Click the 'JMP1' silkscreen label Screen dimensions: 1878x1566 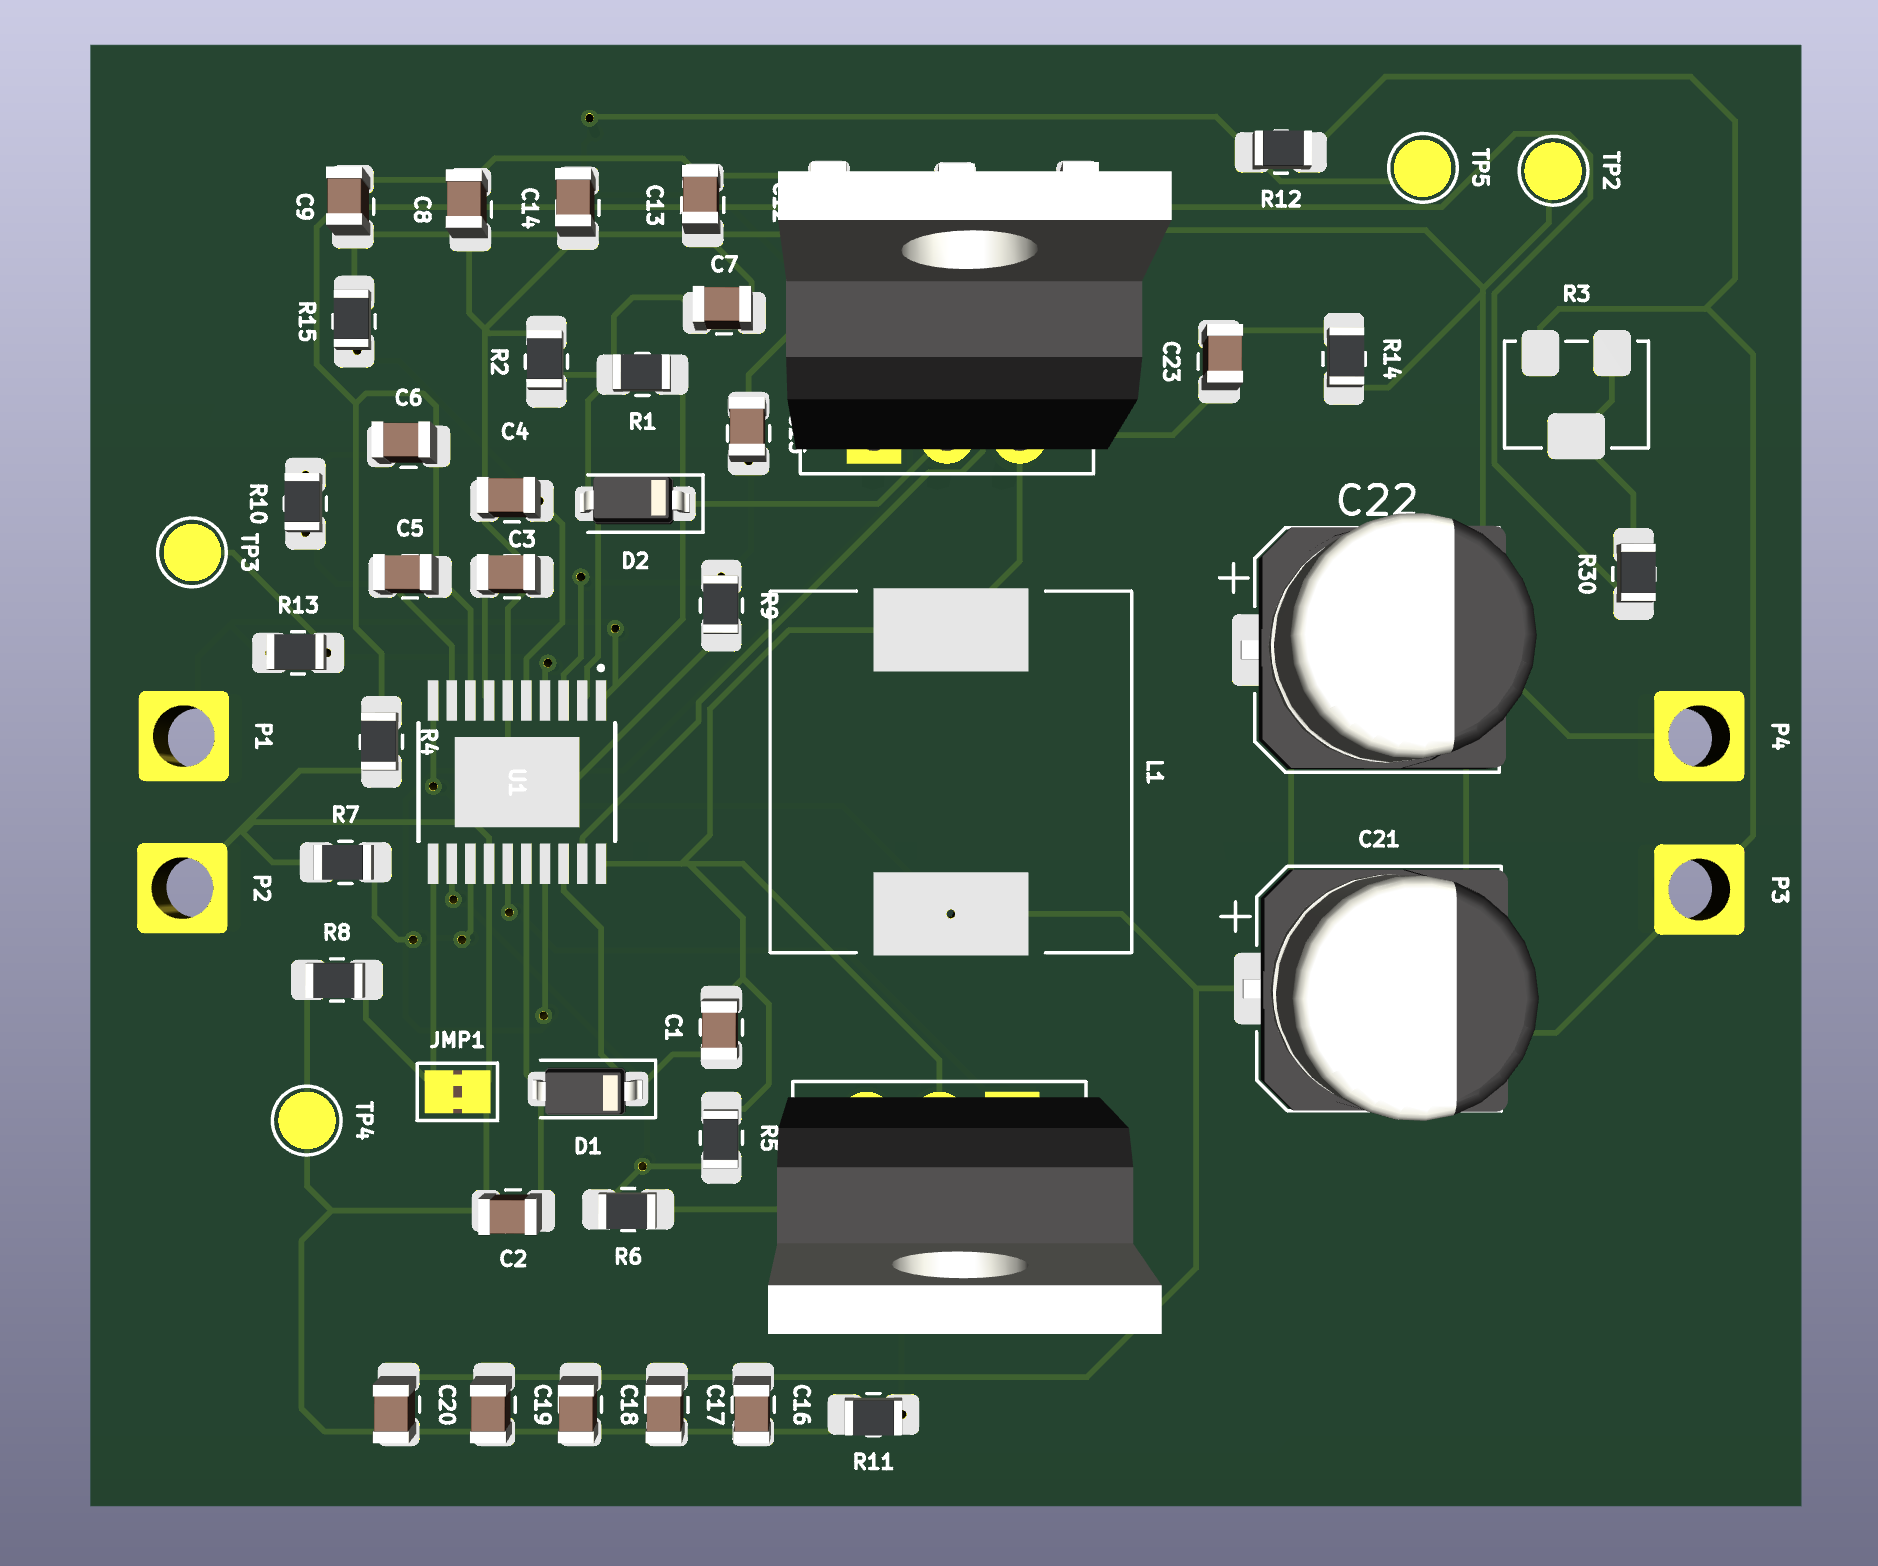click(x=457, y=1040)
